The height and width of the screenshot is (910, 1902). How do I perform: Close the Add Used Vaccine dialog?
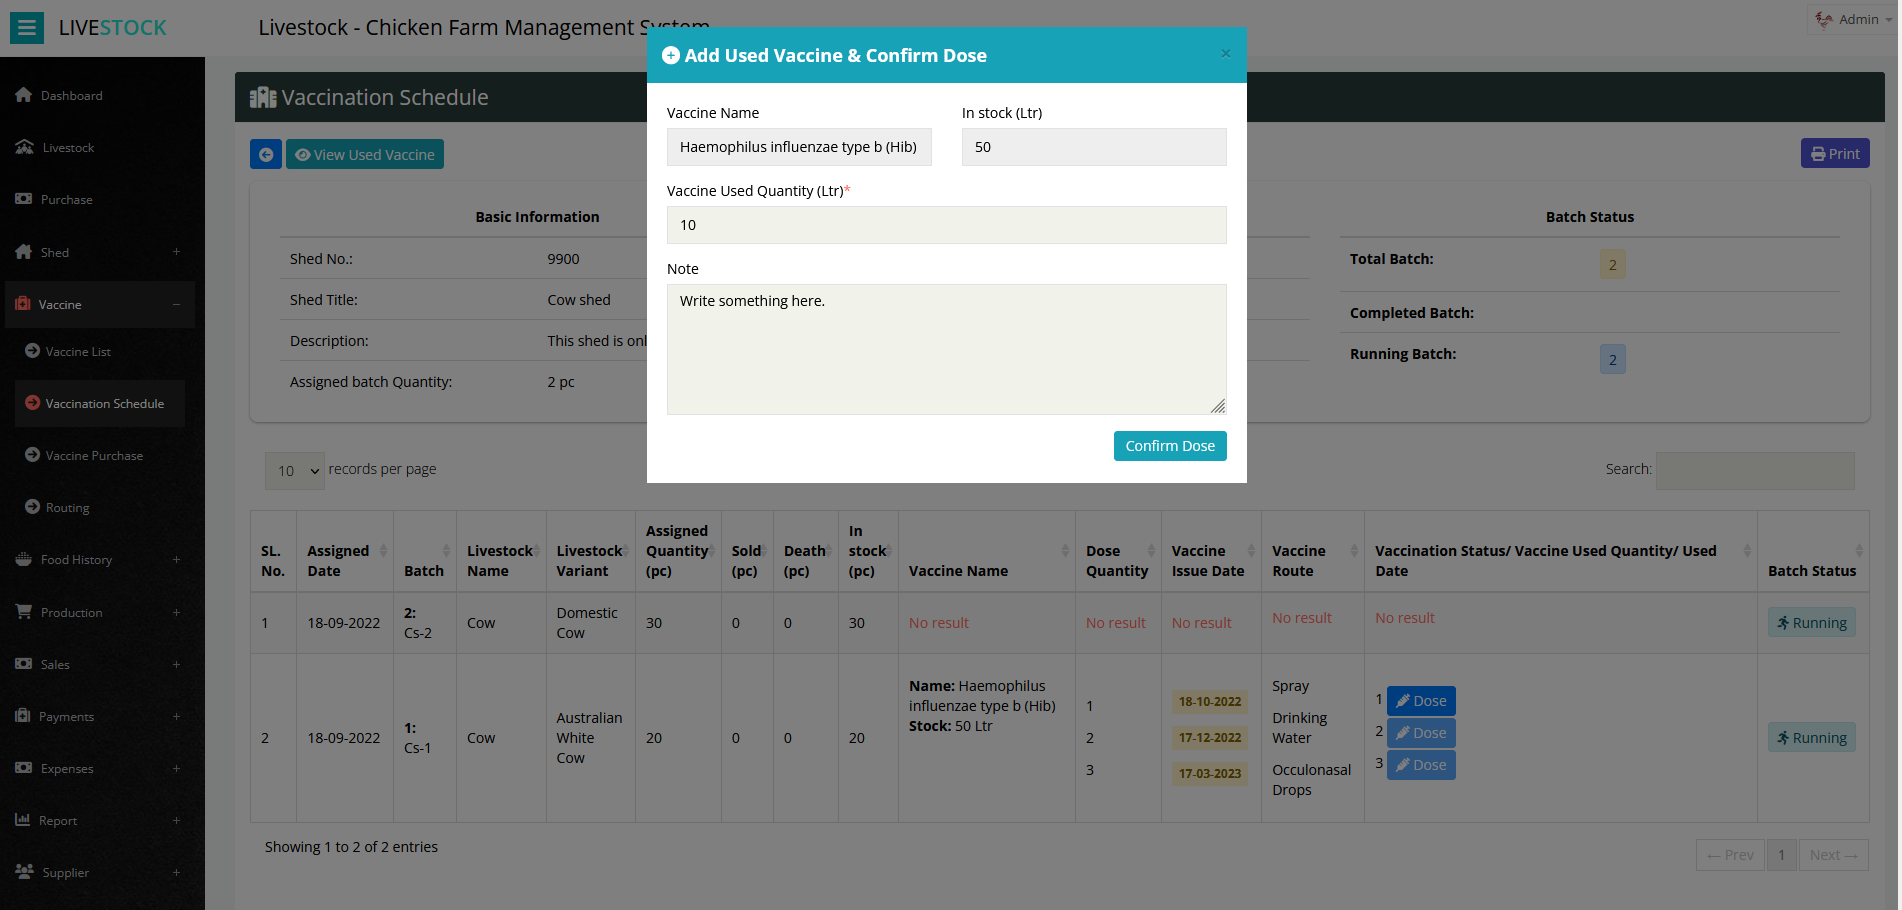coord(1225,54)
